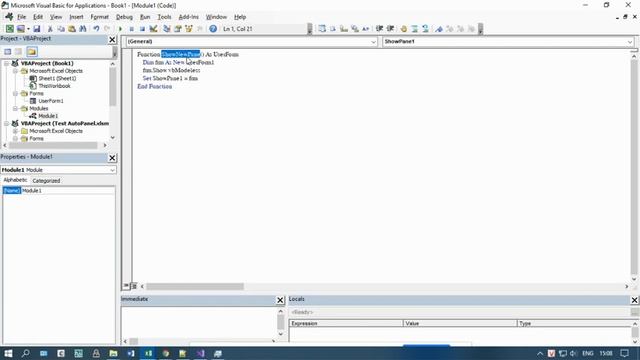Expand Microsoft Excel Objects under Test AutoPanel project
Viewport: 640px width, 360px height.
[16, 131]
